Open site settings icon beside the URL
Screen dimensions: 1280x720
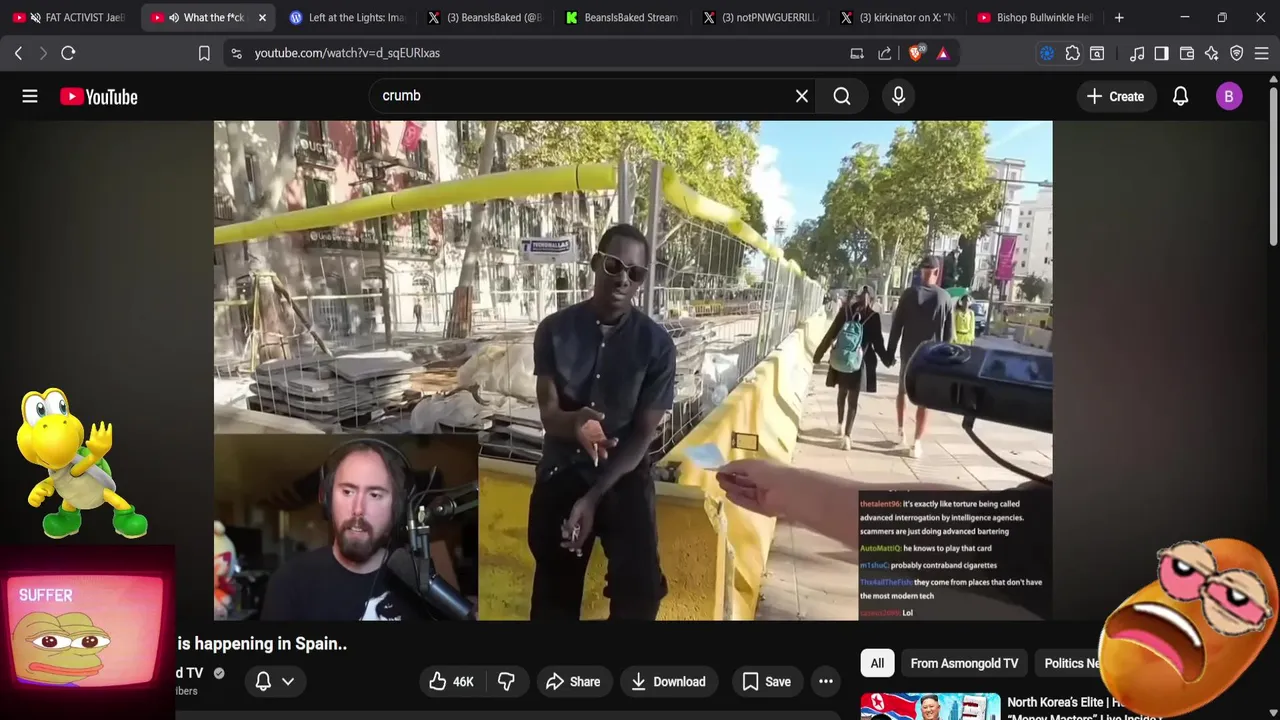tap(236, 53)
